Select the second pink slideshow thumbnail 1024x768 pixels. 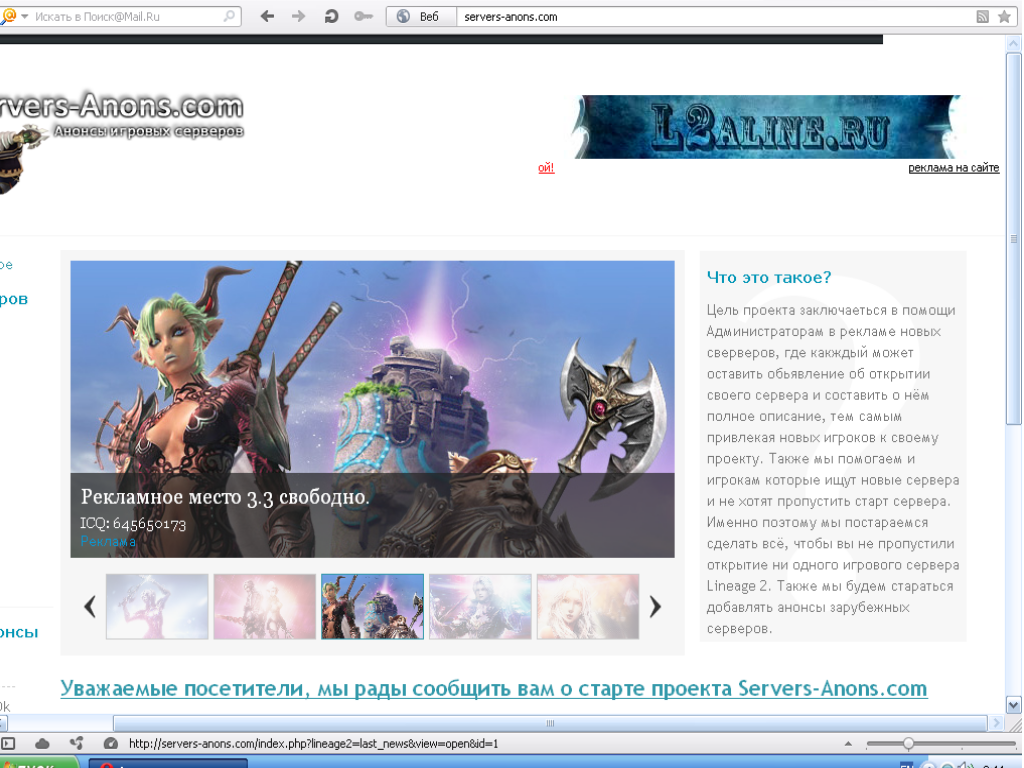click(264, 607)
